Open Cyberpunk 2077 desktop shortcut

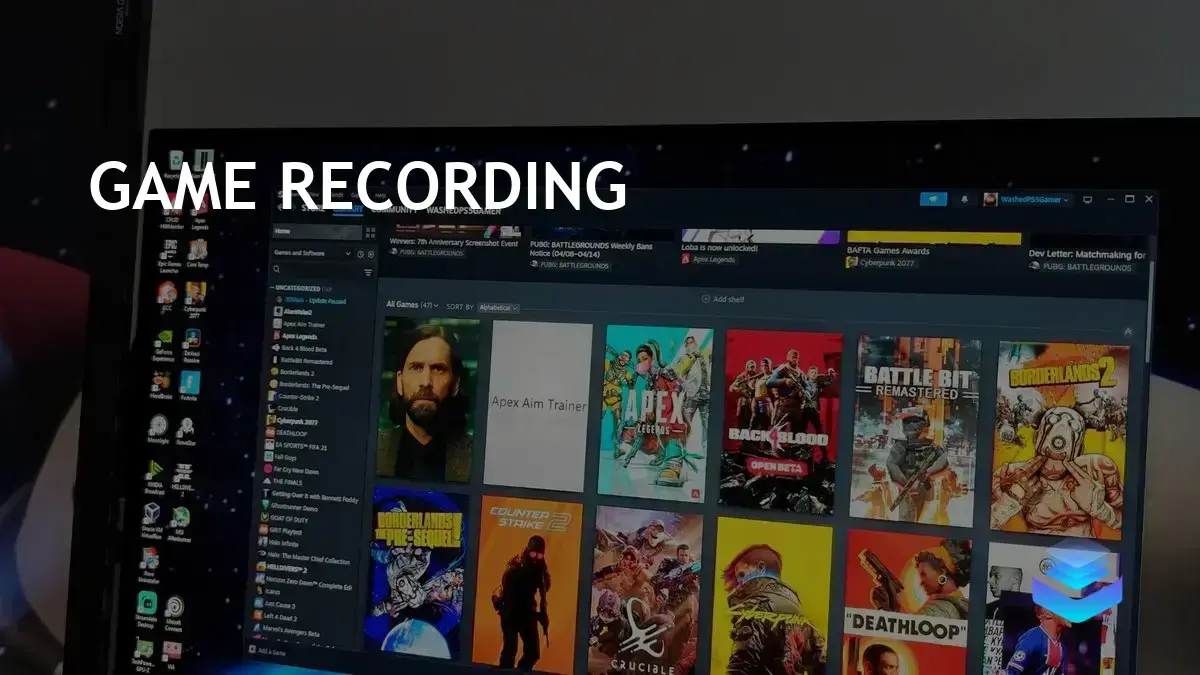pyautogui.click(x=195, y=298)
